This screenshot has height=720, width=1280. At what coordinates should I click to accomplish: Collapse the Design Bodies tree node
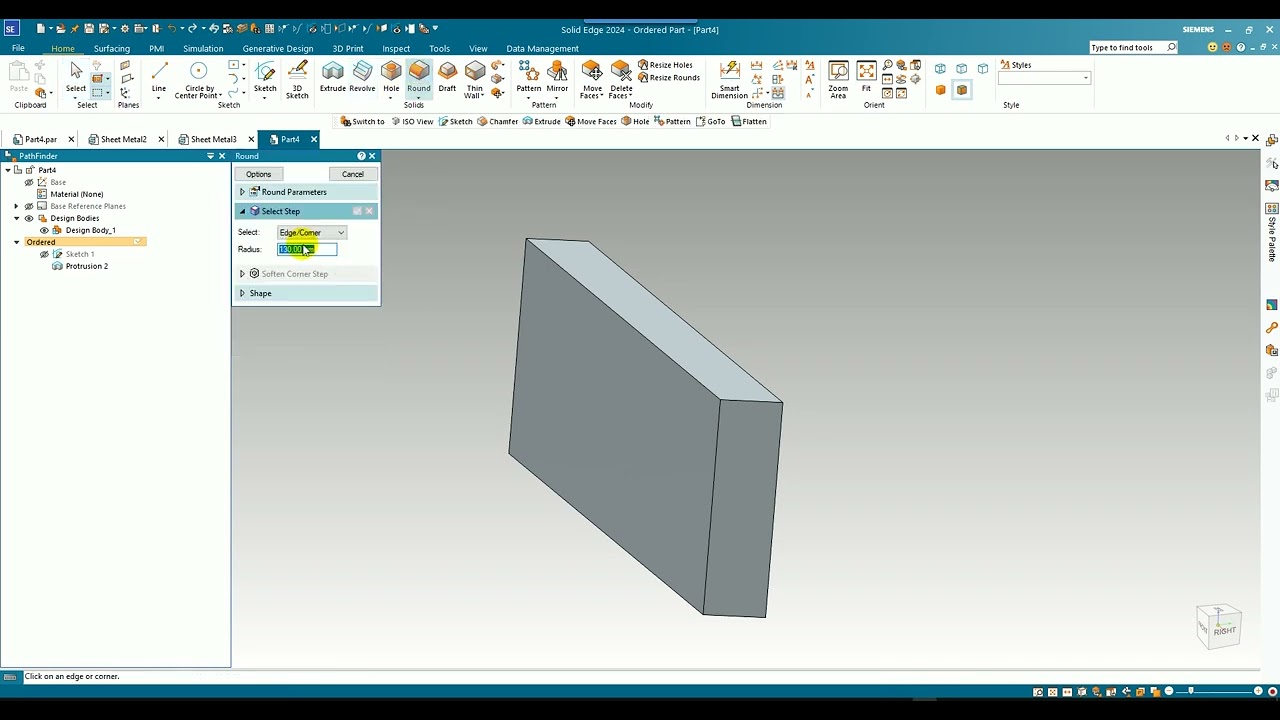[16, 218]
